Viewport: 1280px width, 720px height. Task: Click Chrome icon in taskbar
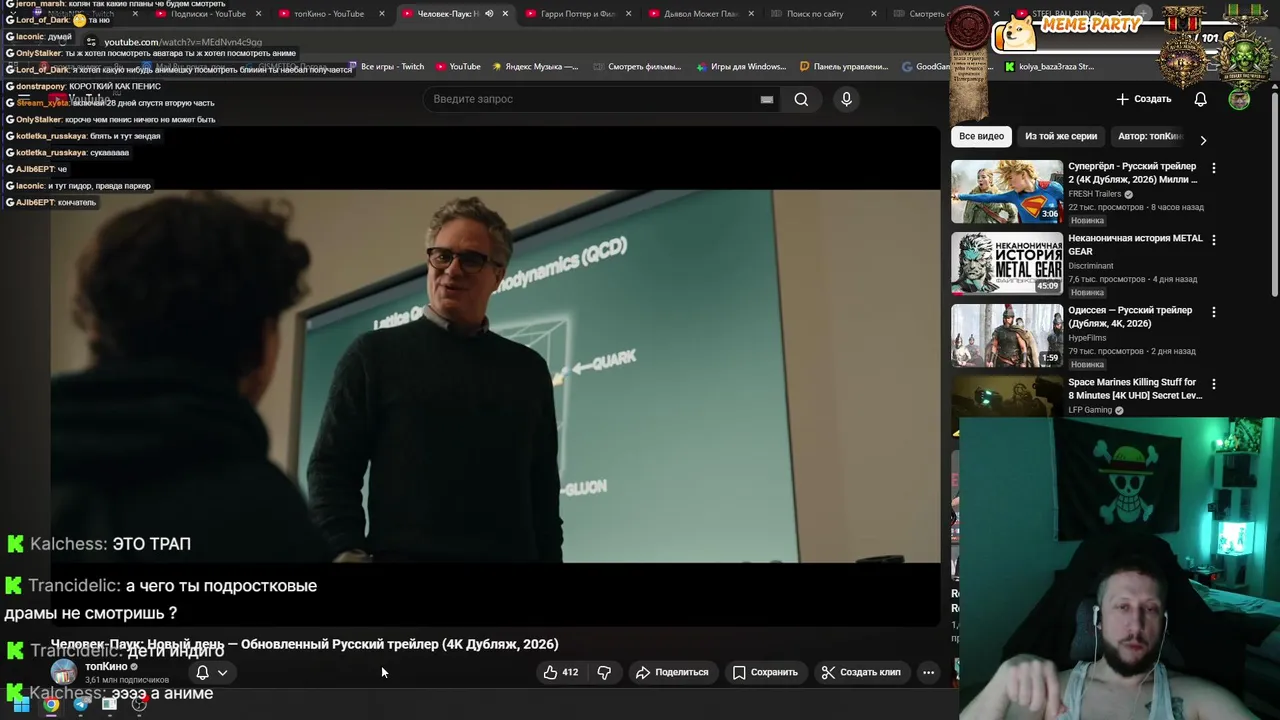tap(51, 705)
